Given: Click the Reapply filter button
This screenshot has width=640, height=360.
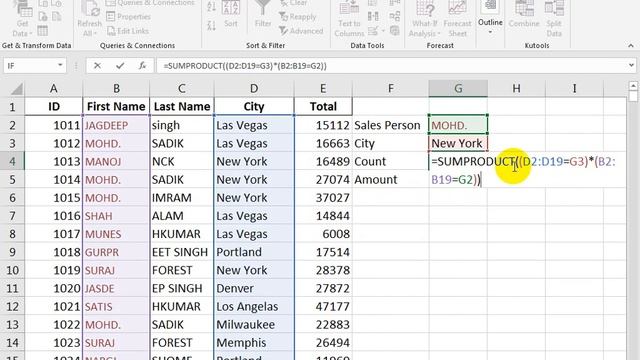Looking at the screenshot, I should [298, 17].
